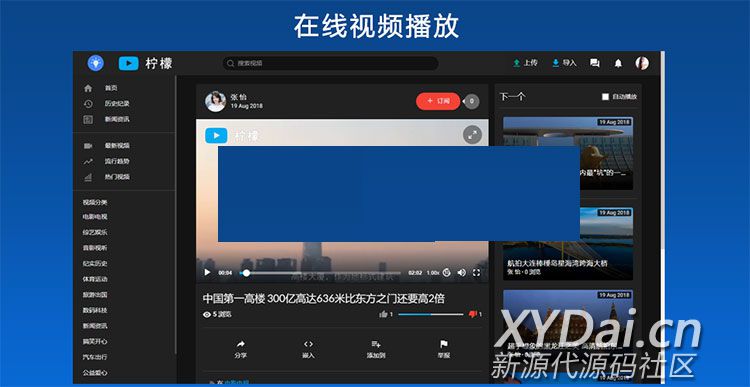This screenshot has width=750, height=387.
Task: Open the notifications bell
Action: click(x=618, y=63)
